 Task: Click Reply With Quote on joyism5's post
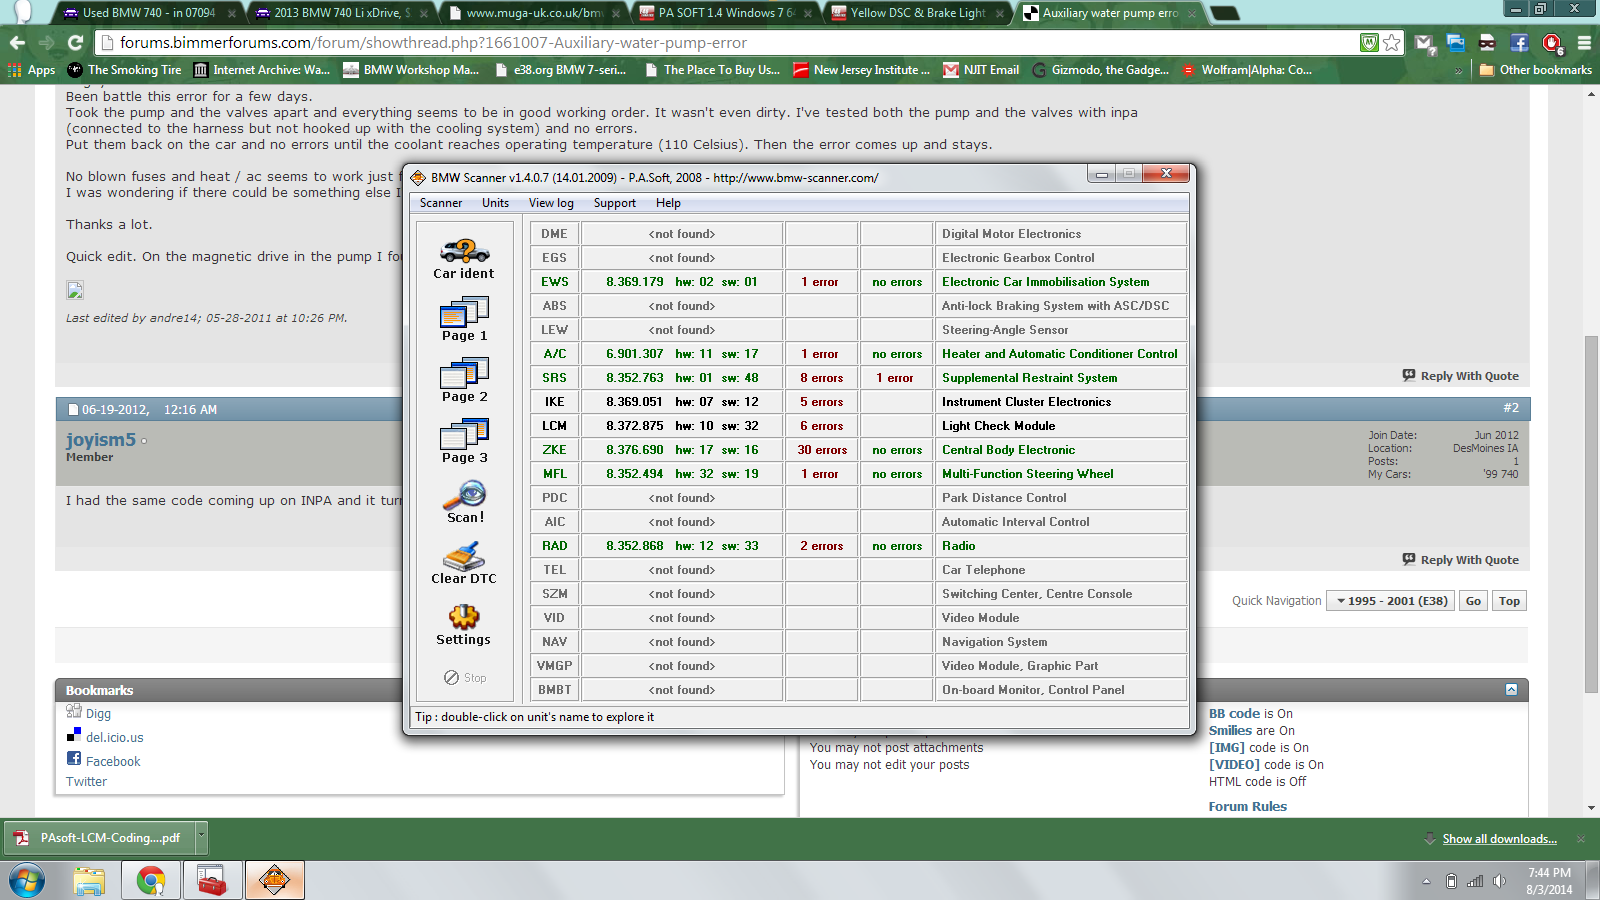coord(1460,560)
